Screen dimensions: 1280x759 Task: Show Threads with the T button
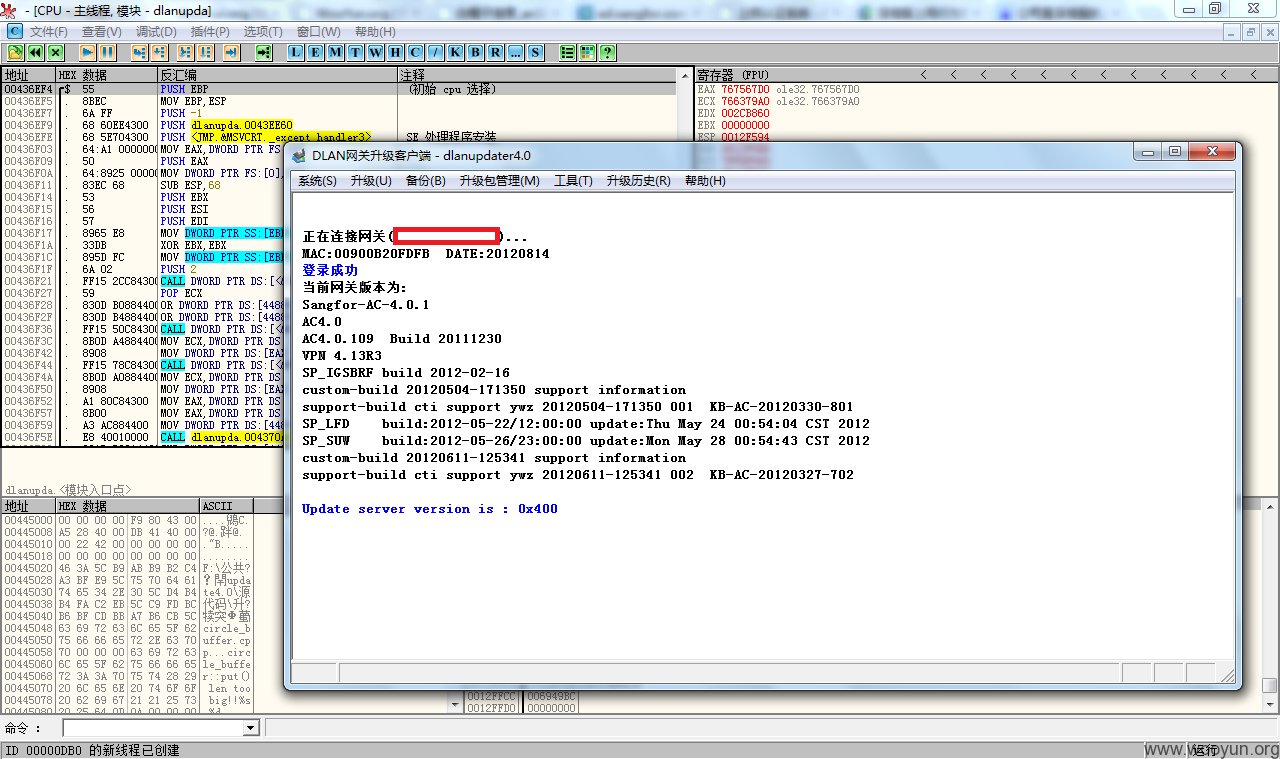coord(356,52)
